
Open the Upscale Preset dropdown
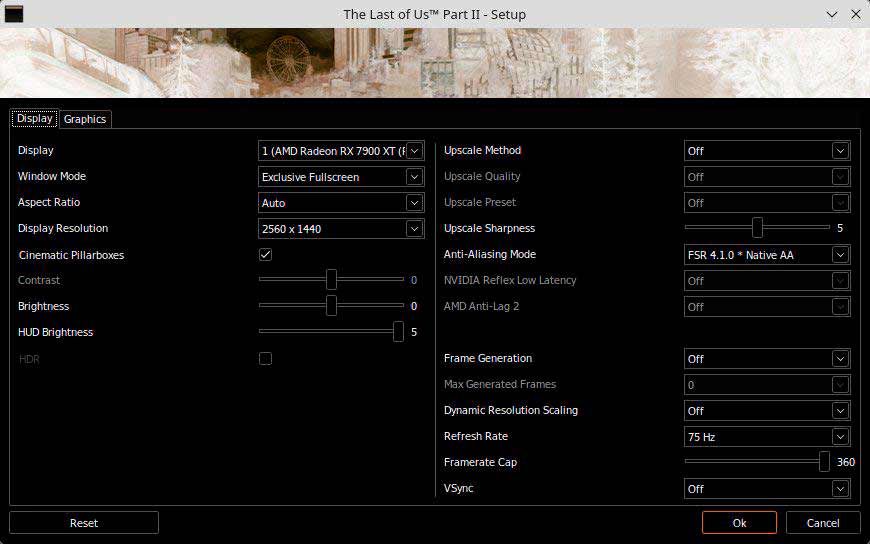[x=767, y=203]
